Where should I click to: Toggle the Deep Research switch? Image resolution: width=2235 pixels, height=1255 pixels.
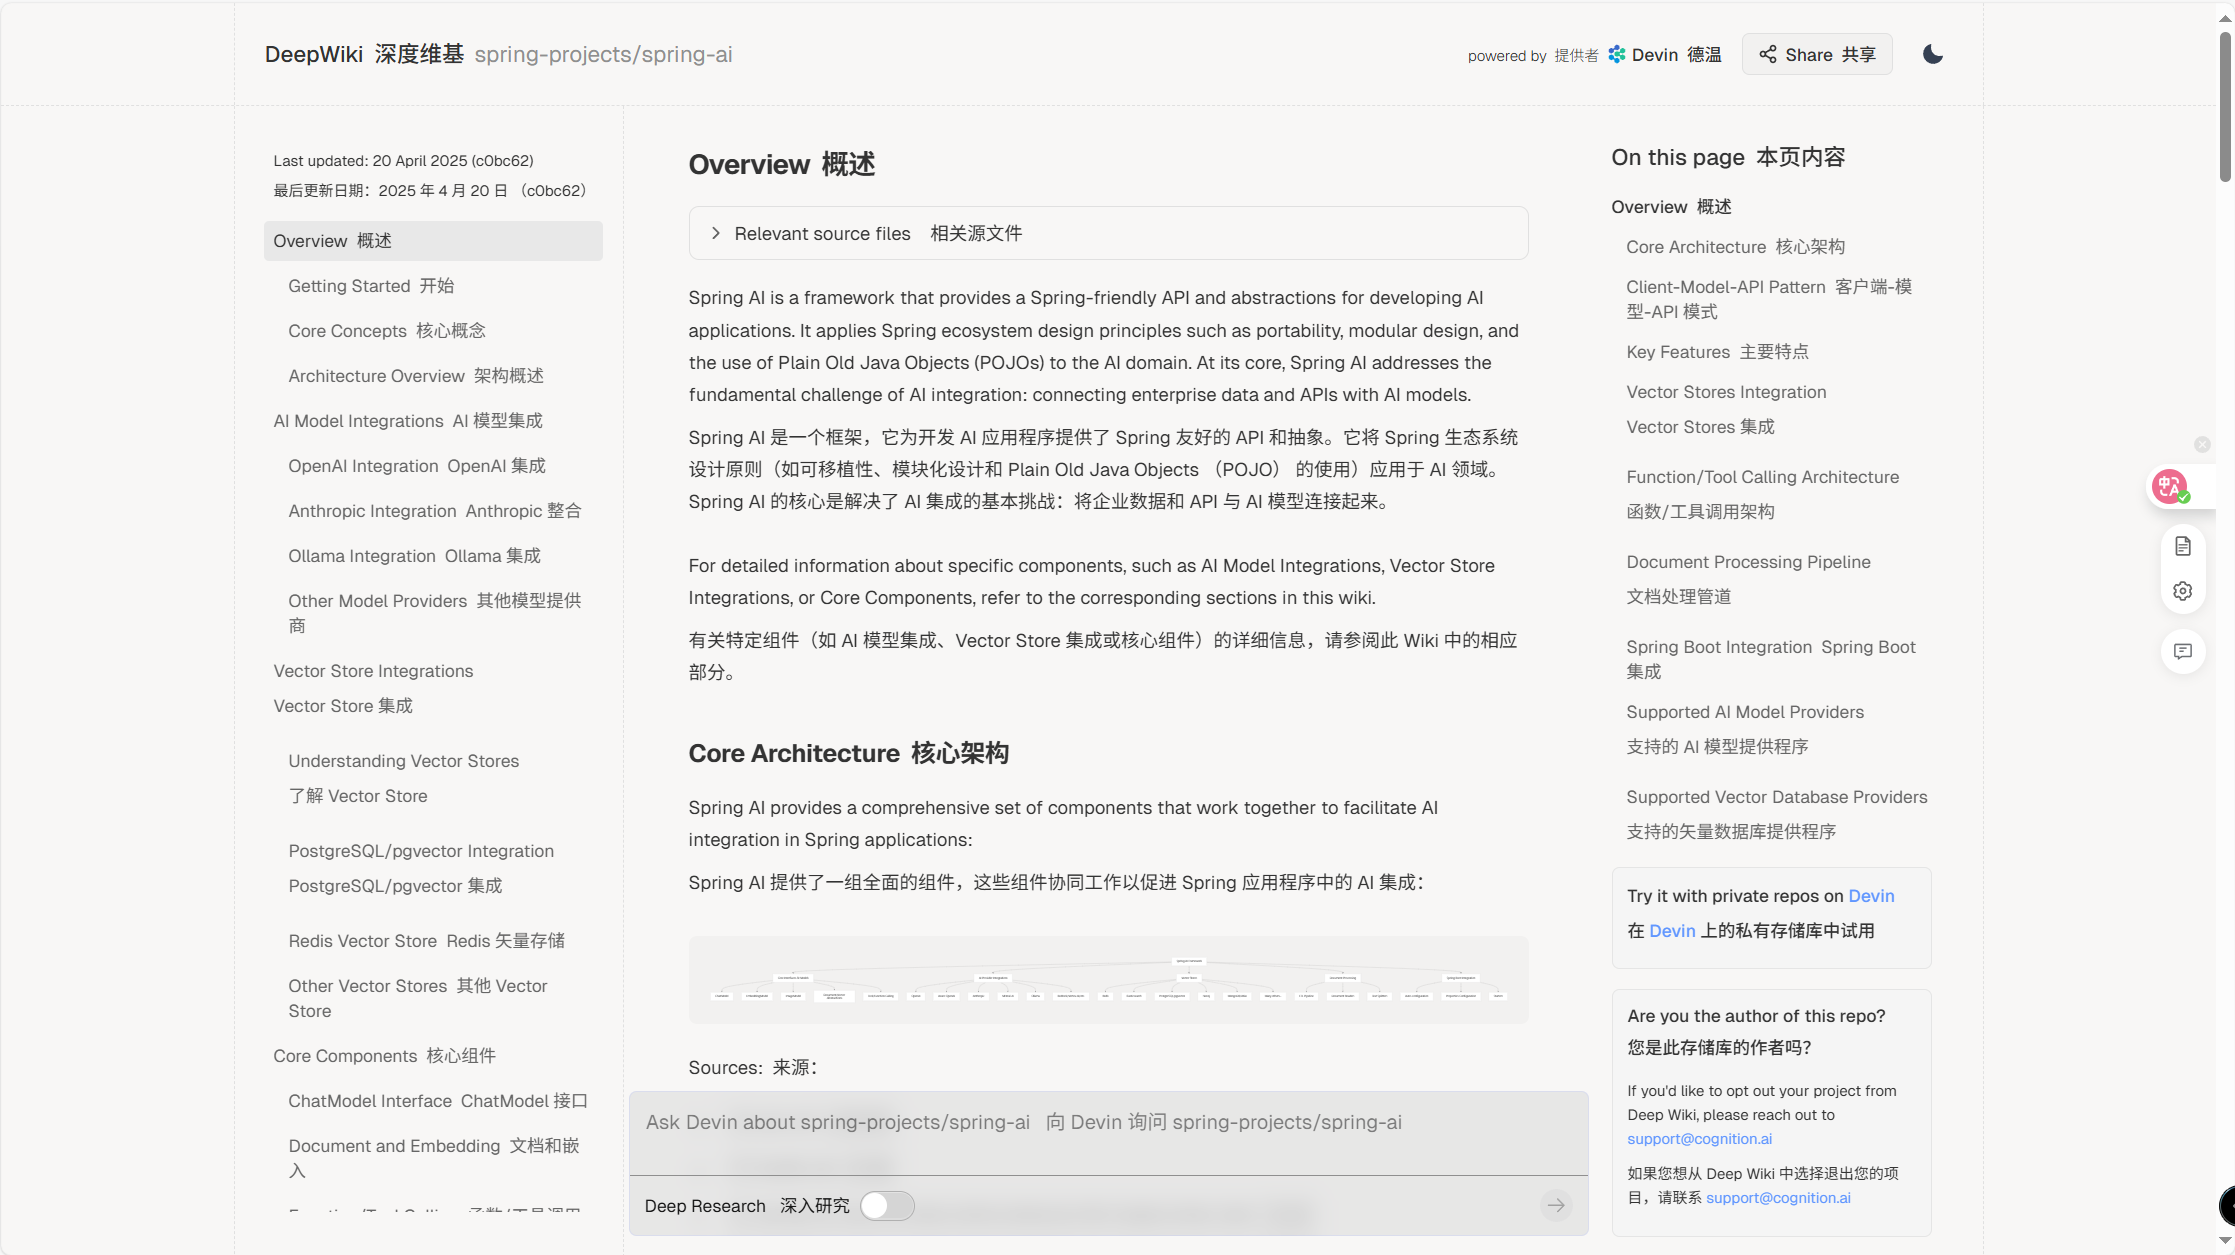coord(887,1205)
